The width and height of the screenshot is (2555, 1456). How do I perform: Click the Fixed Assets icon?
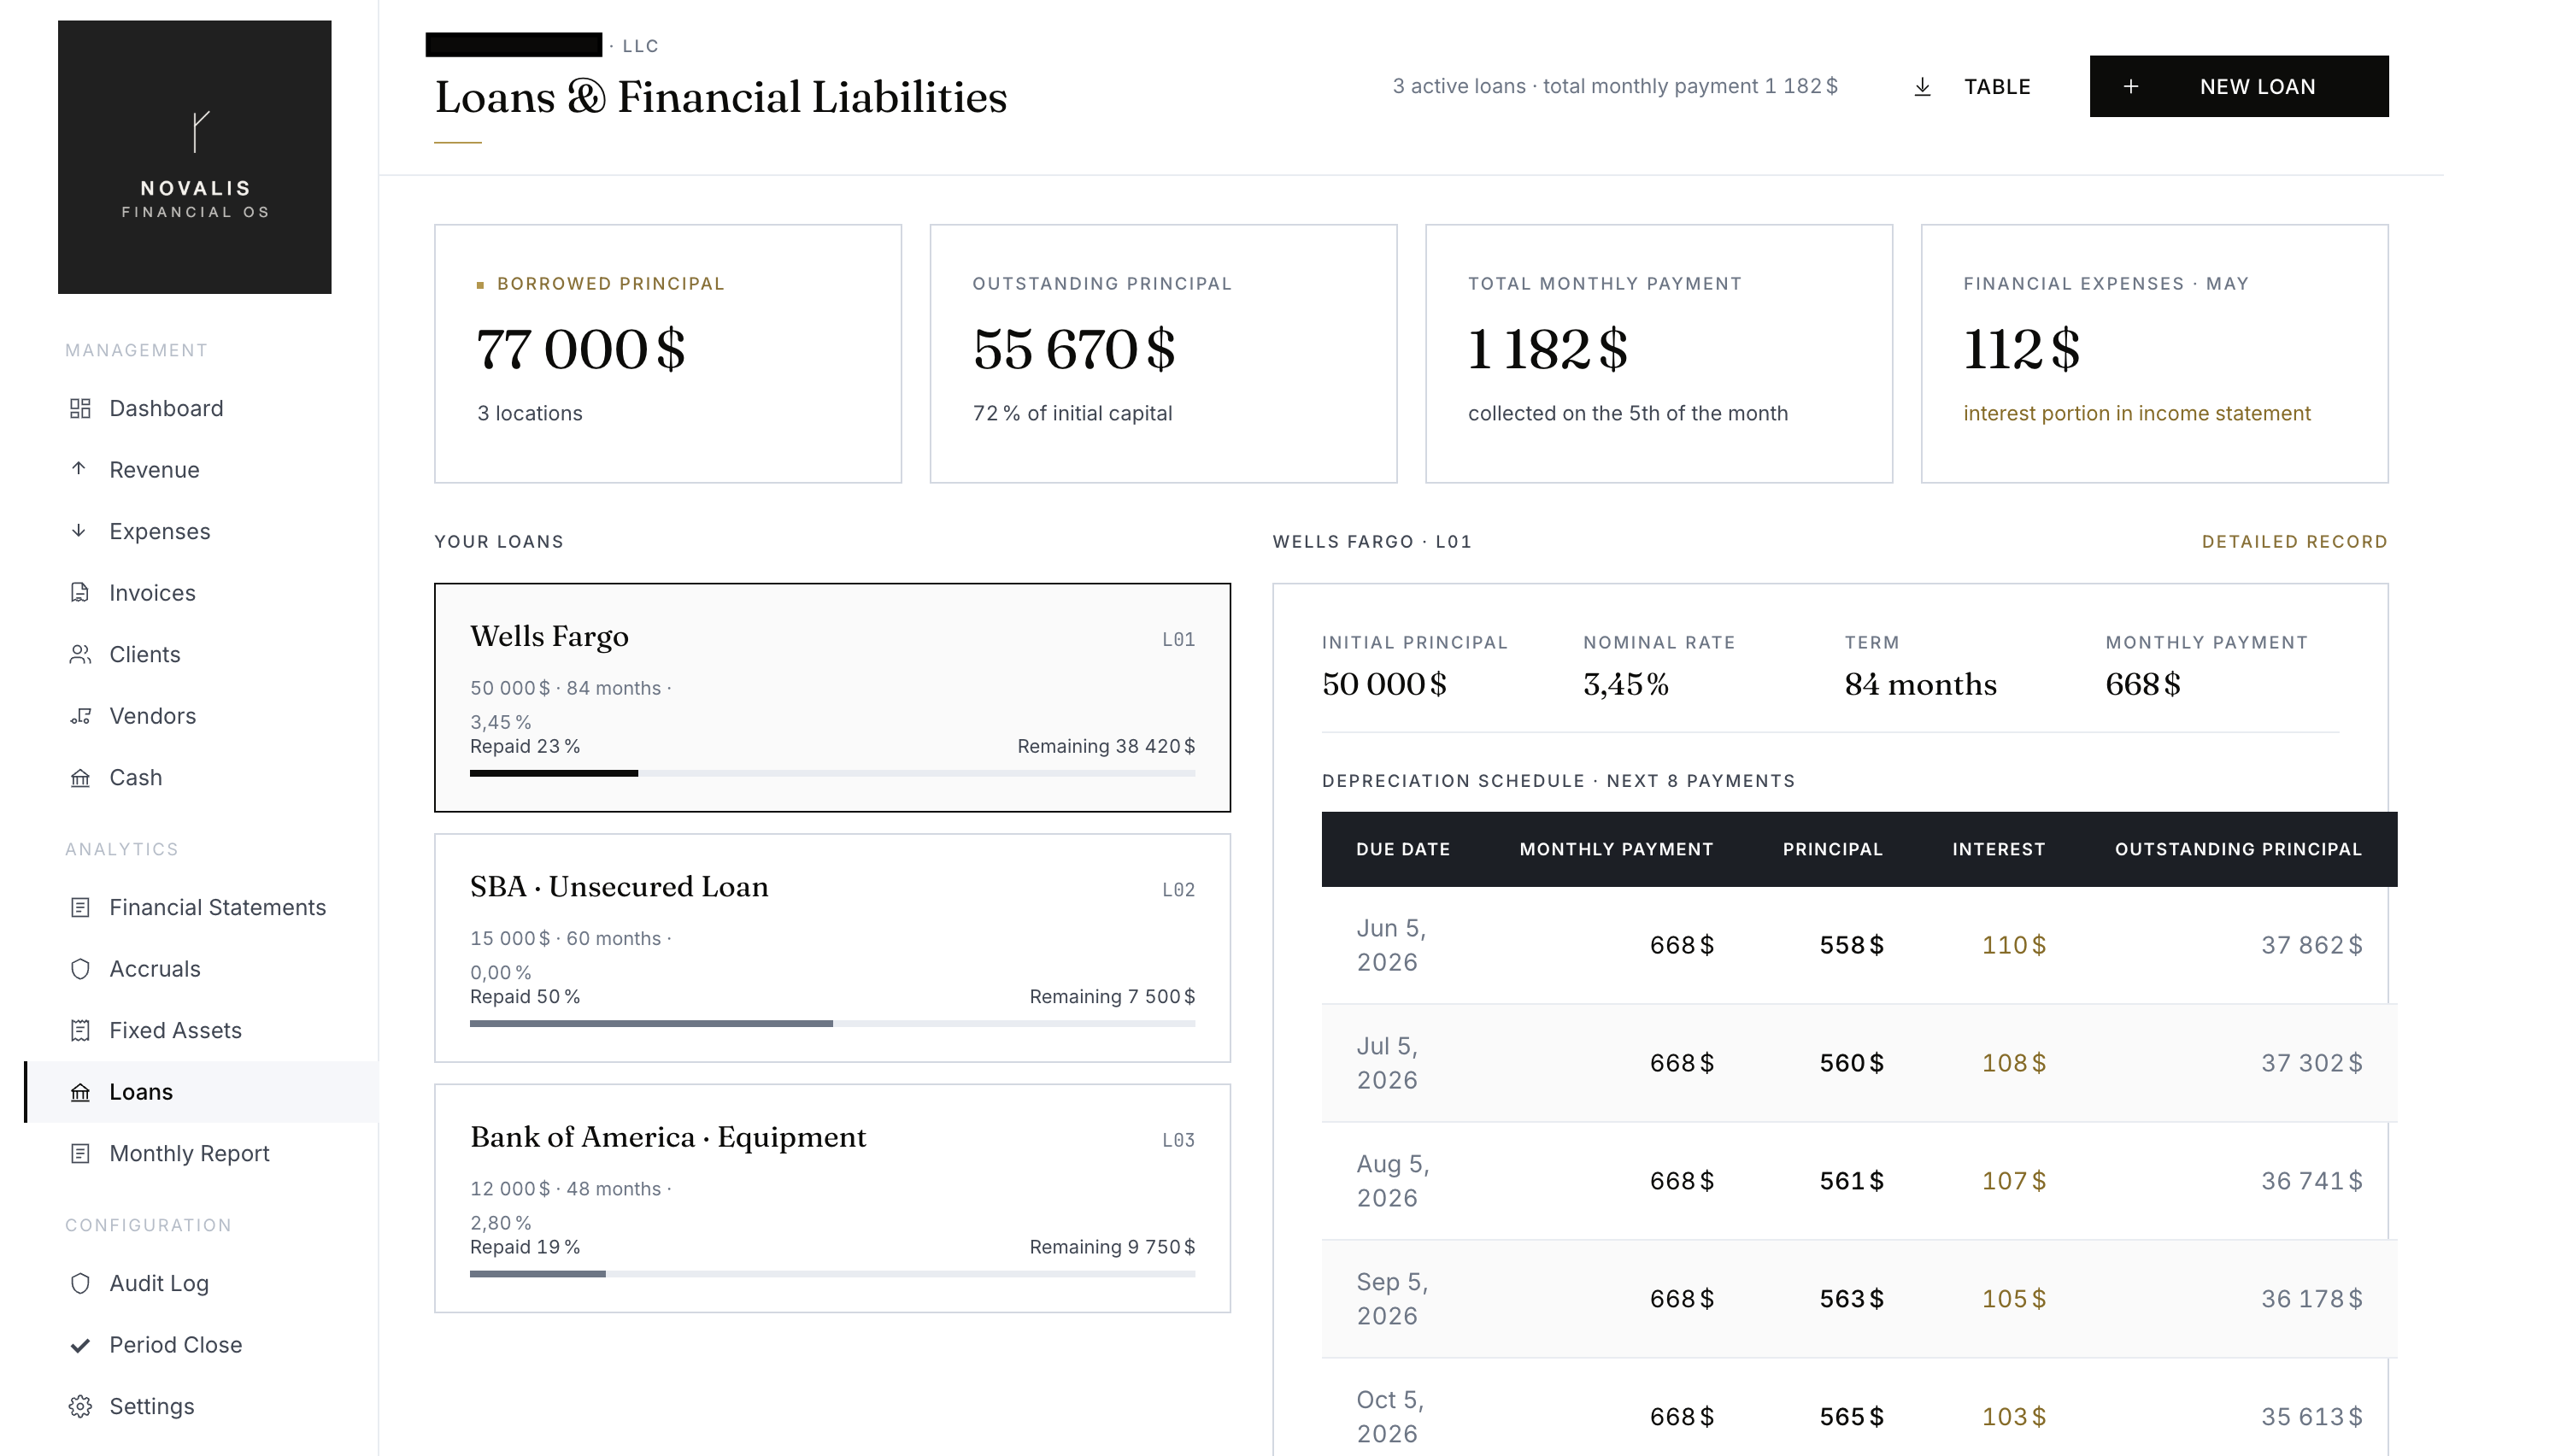click(x=80, y=1030)
